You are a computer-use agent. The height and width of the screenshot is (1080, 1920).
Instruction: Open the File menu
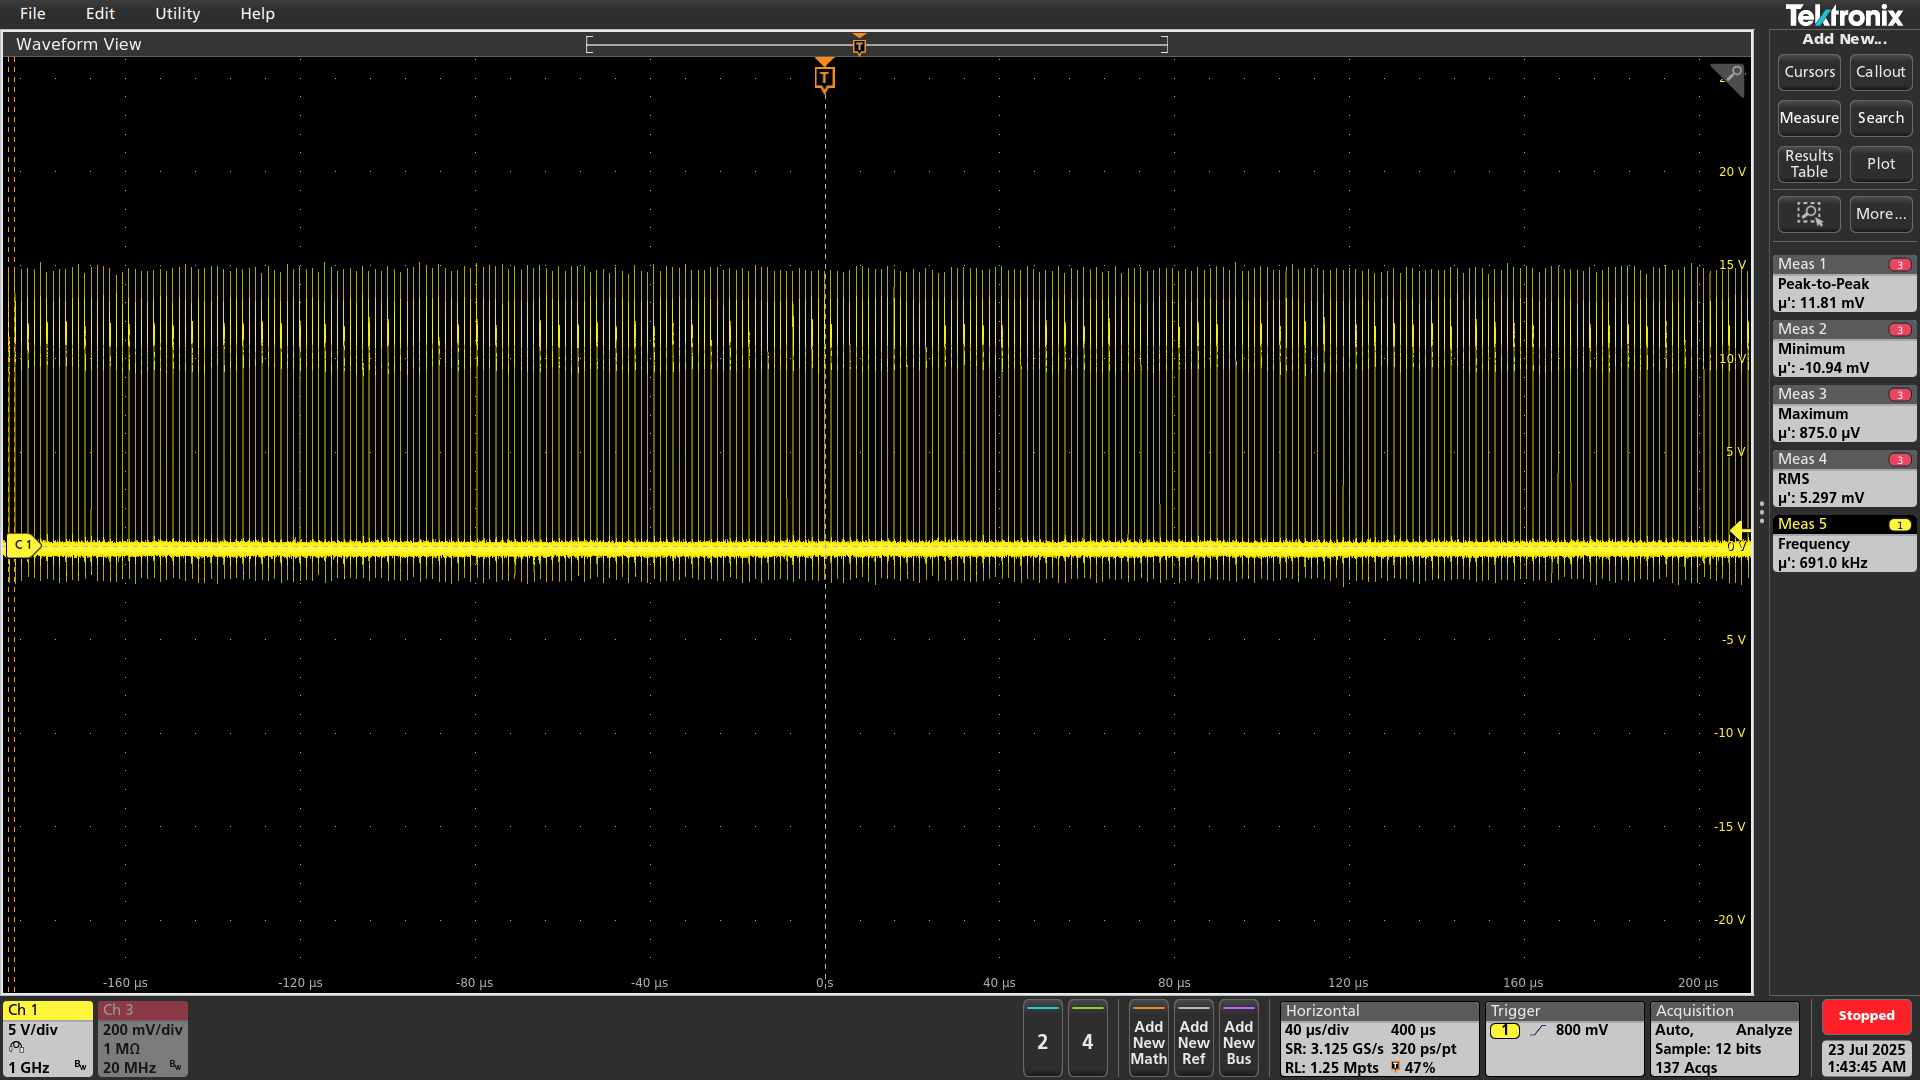[x=32, y=14]
